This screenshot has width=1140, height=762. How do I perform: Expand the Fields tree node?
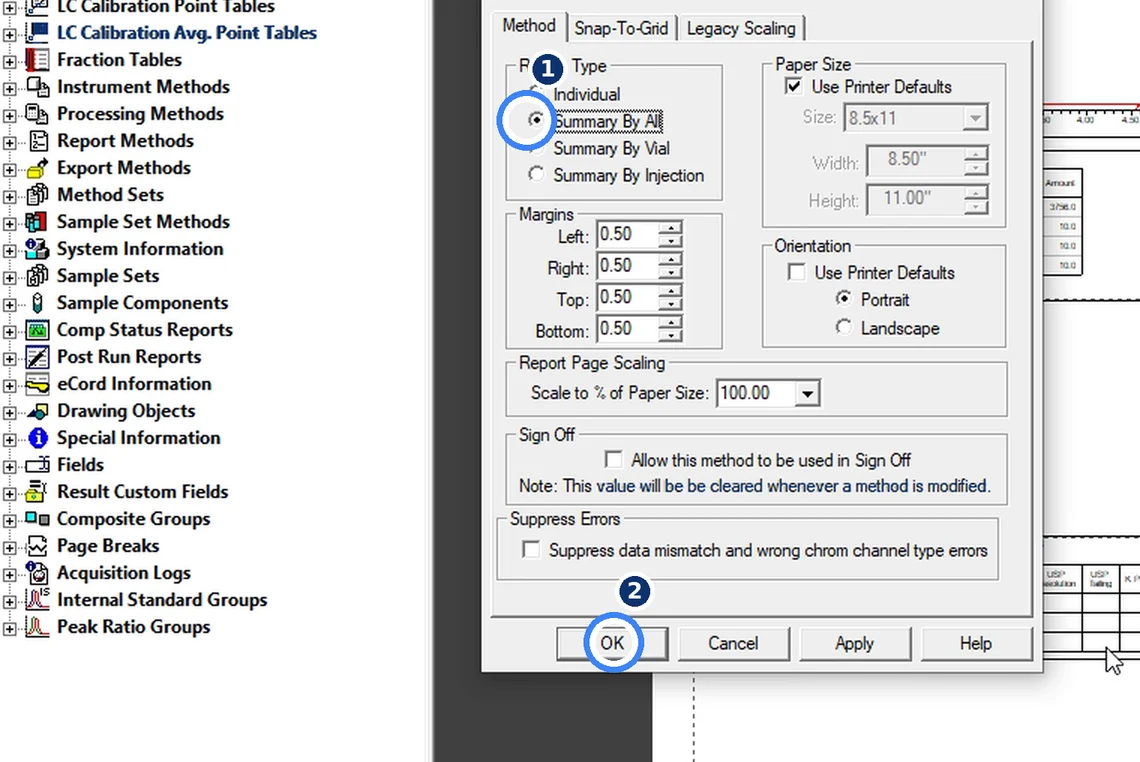point(9,467)
